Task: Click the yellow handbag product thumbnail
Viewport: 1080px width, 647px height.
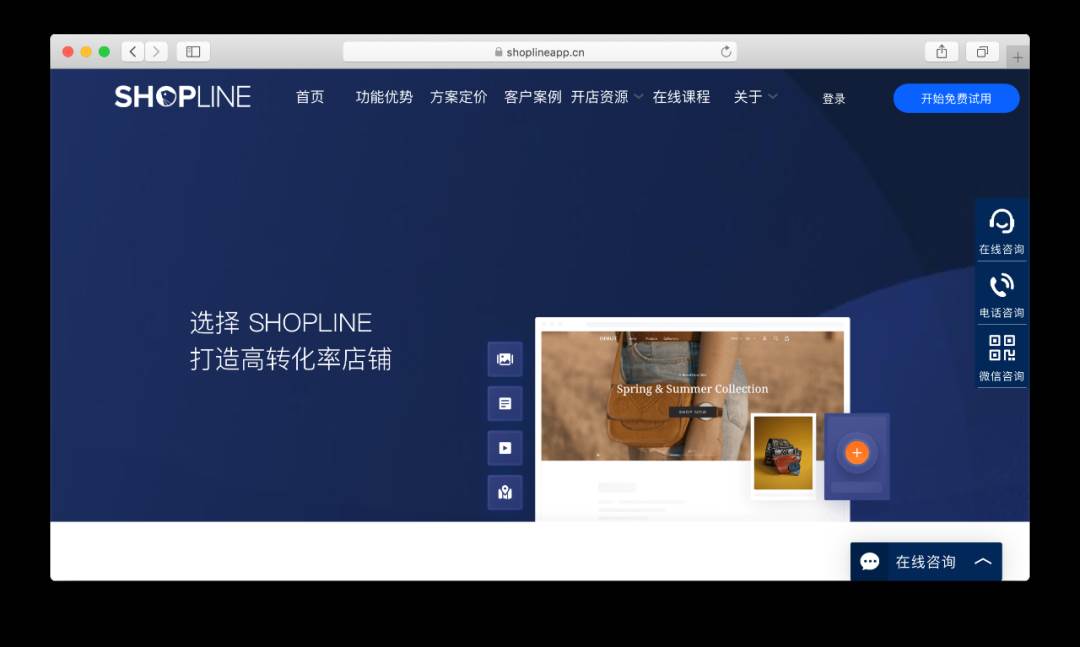Action: 783,453
